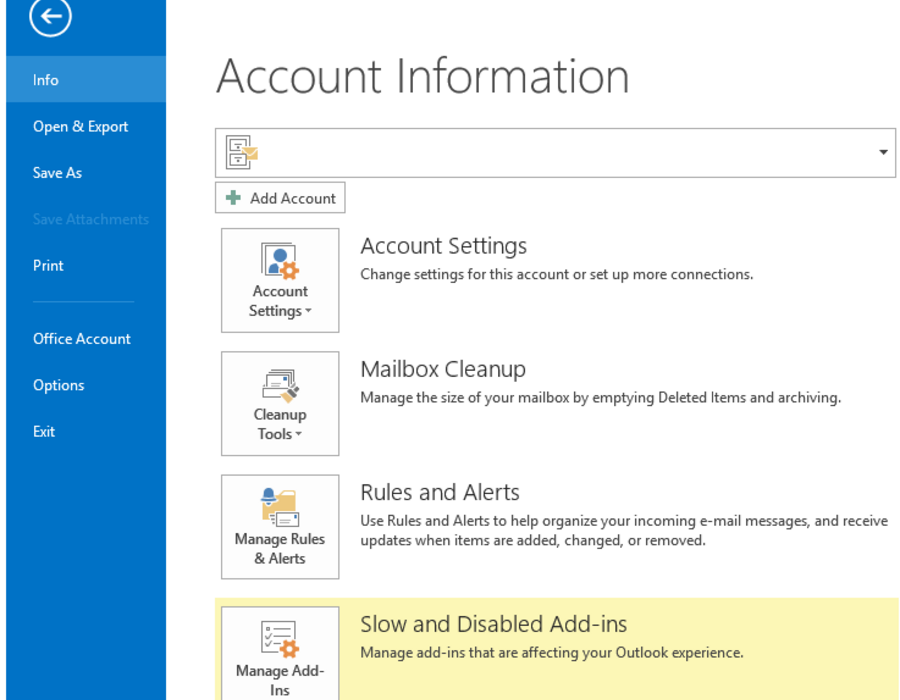Click the Manage Add-Ins button label

coord(280,680)
